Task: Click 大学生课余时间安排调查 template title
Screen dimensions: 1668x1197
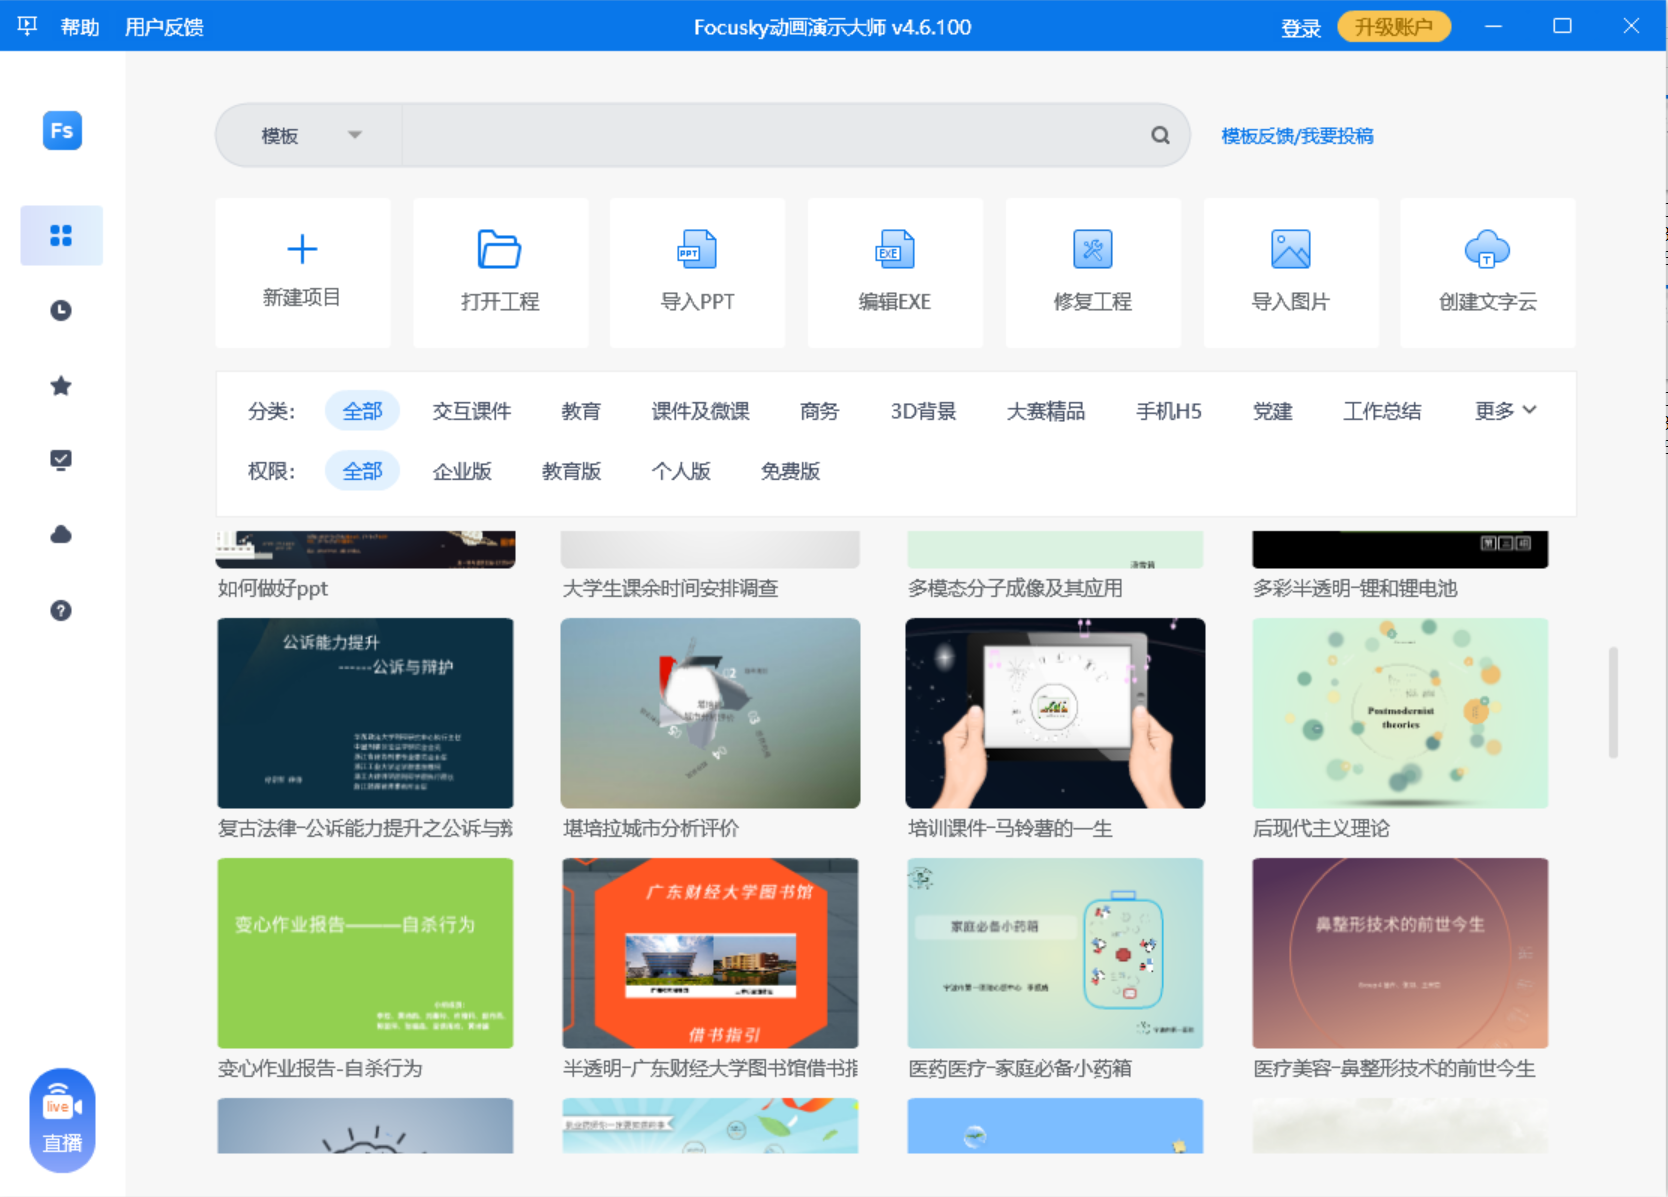Action: coord(670,588)
